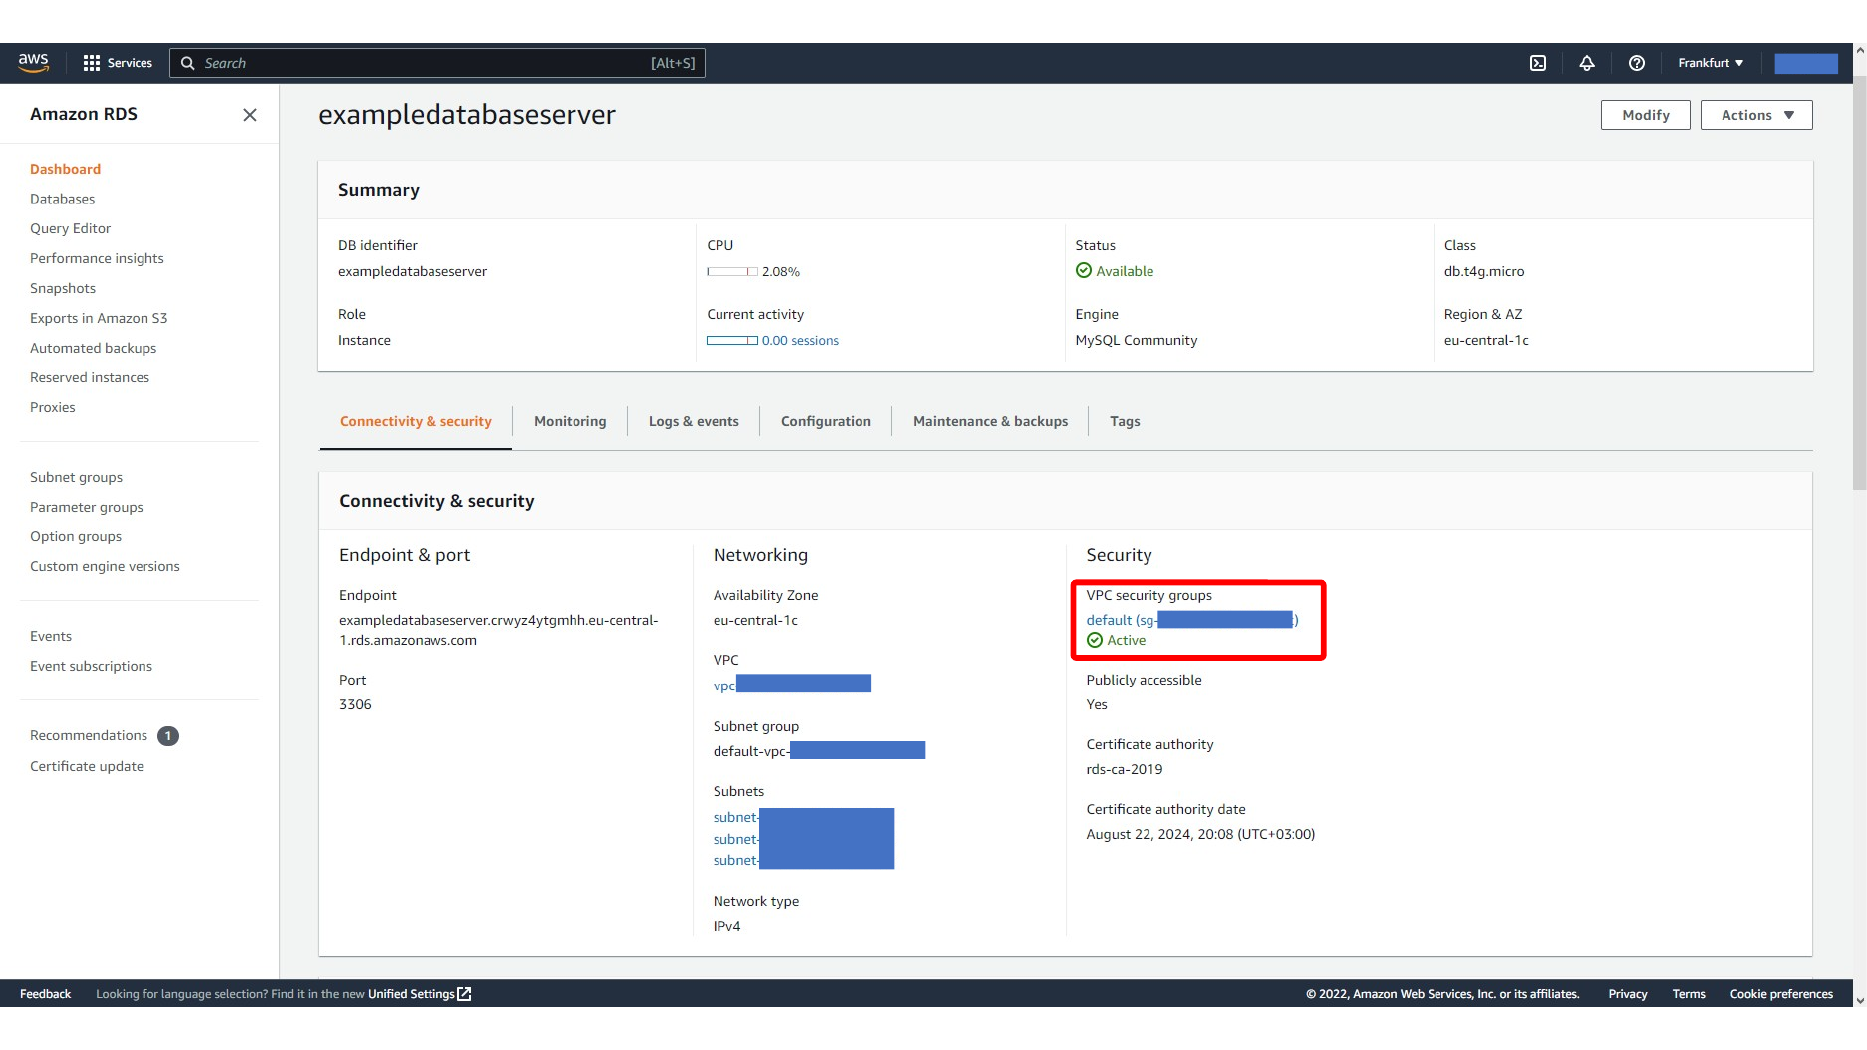Click the green Available status check icon
This screenshot has width=1867, height=1050.
(1083, 271)
